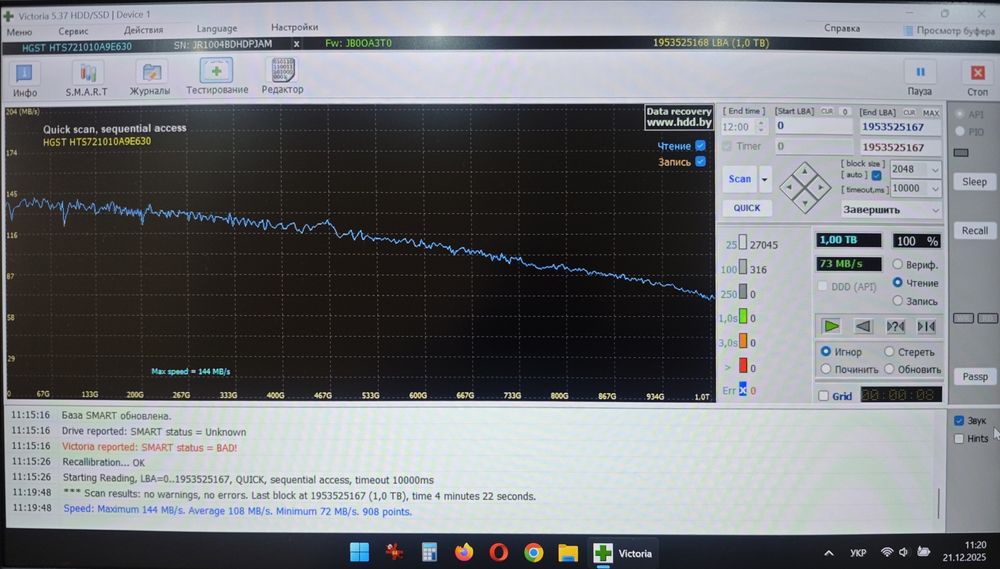1000x569 pixels.
Task: Click the reverse scan direction arrow icon
Action: click(863, 327)
